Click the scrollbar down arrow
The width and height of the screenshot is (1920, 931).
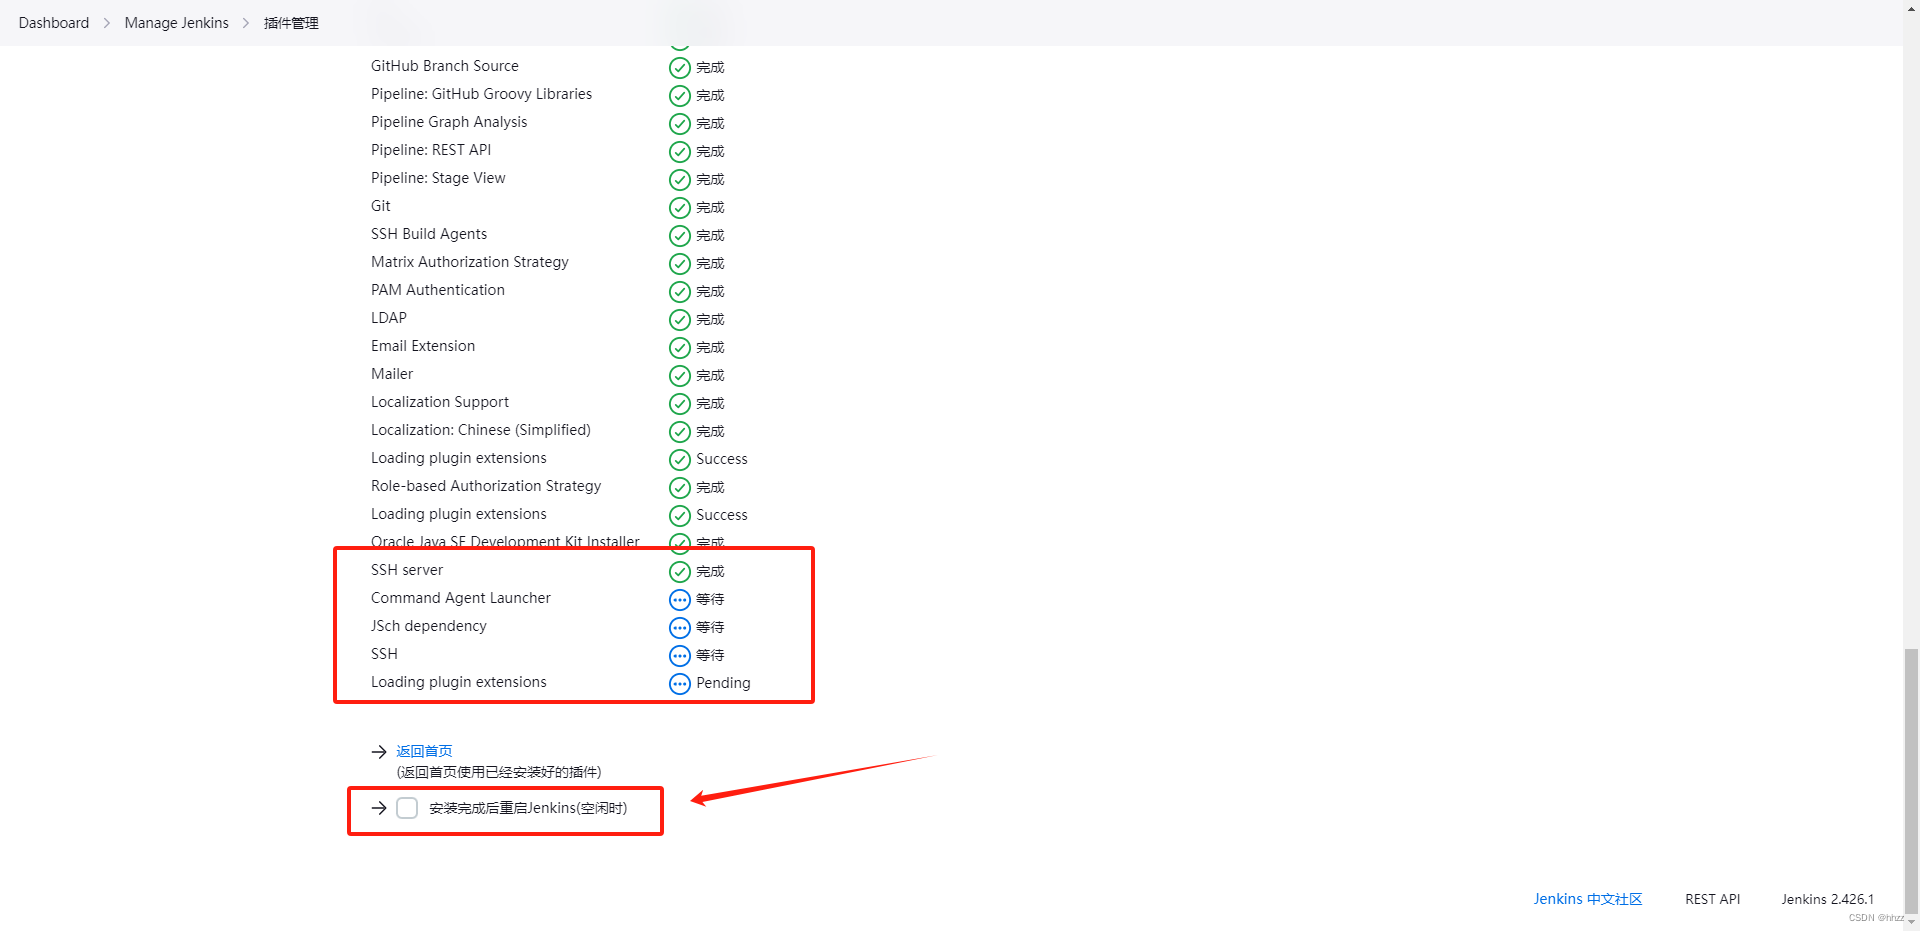tap(1911, 922)
